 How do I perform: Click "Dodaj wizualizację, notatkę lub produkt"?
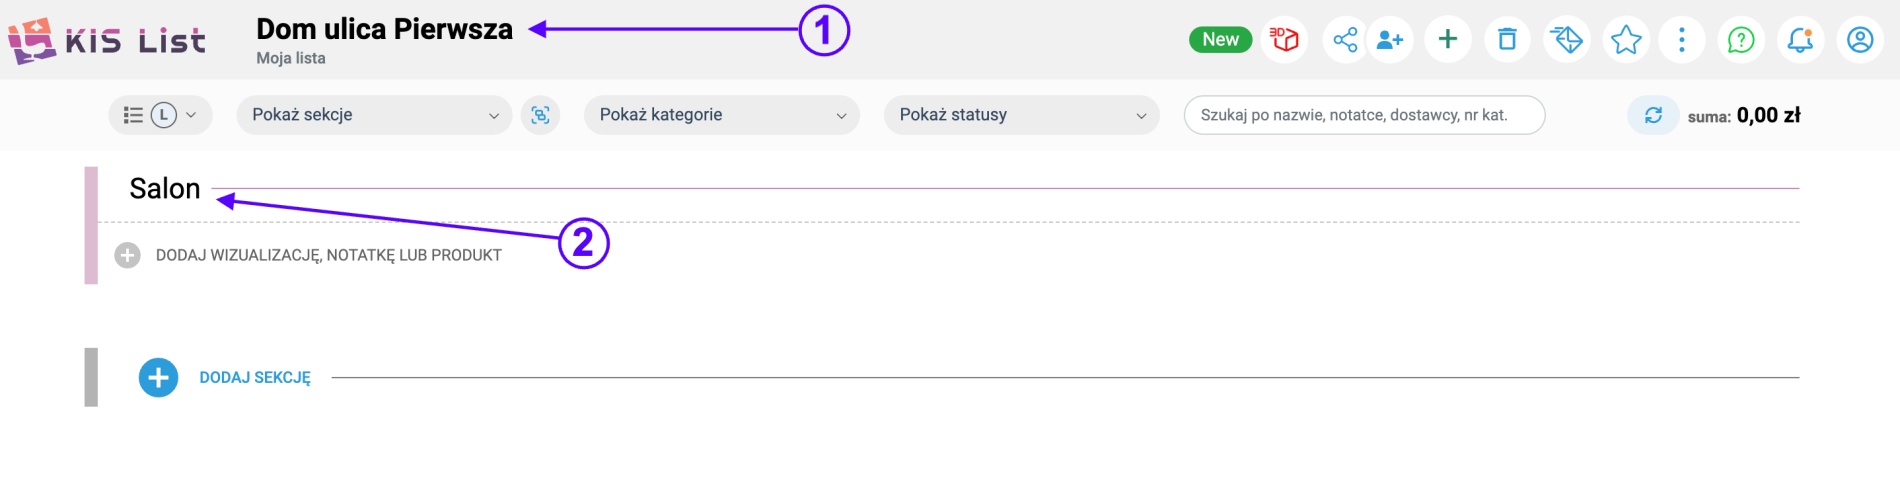point(328,255)
